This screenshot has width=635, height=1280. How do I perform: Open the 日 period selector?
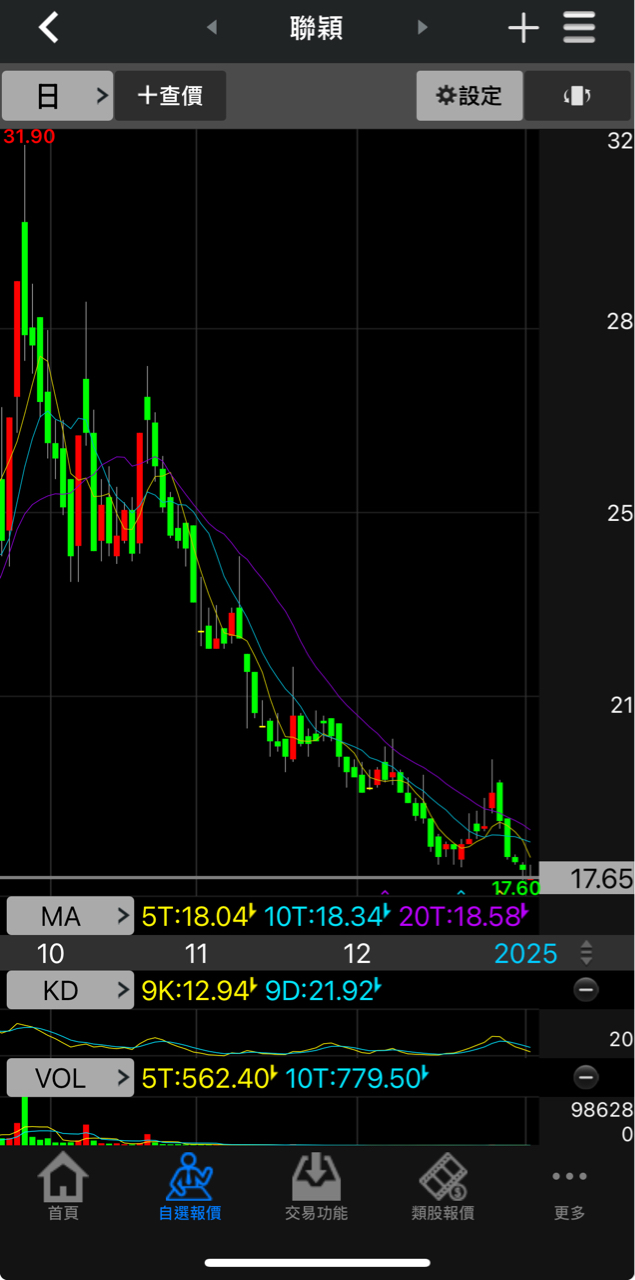point(57,96)
